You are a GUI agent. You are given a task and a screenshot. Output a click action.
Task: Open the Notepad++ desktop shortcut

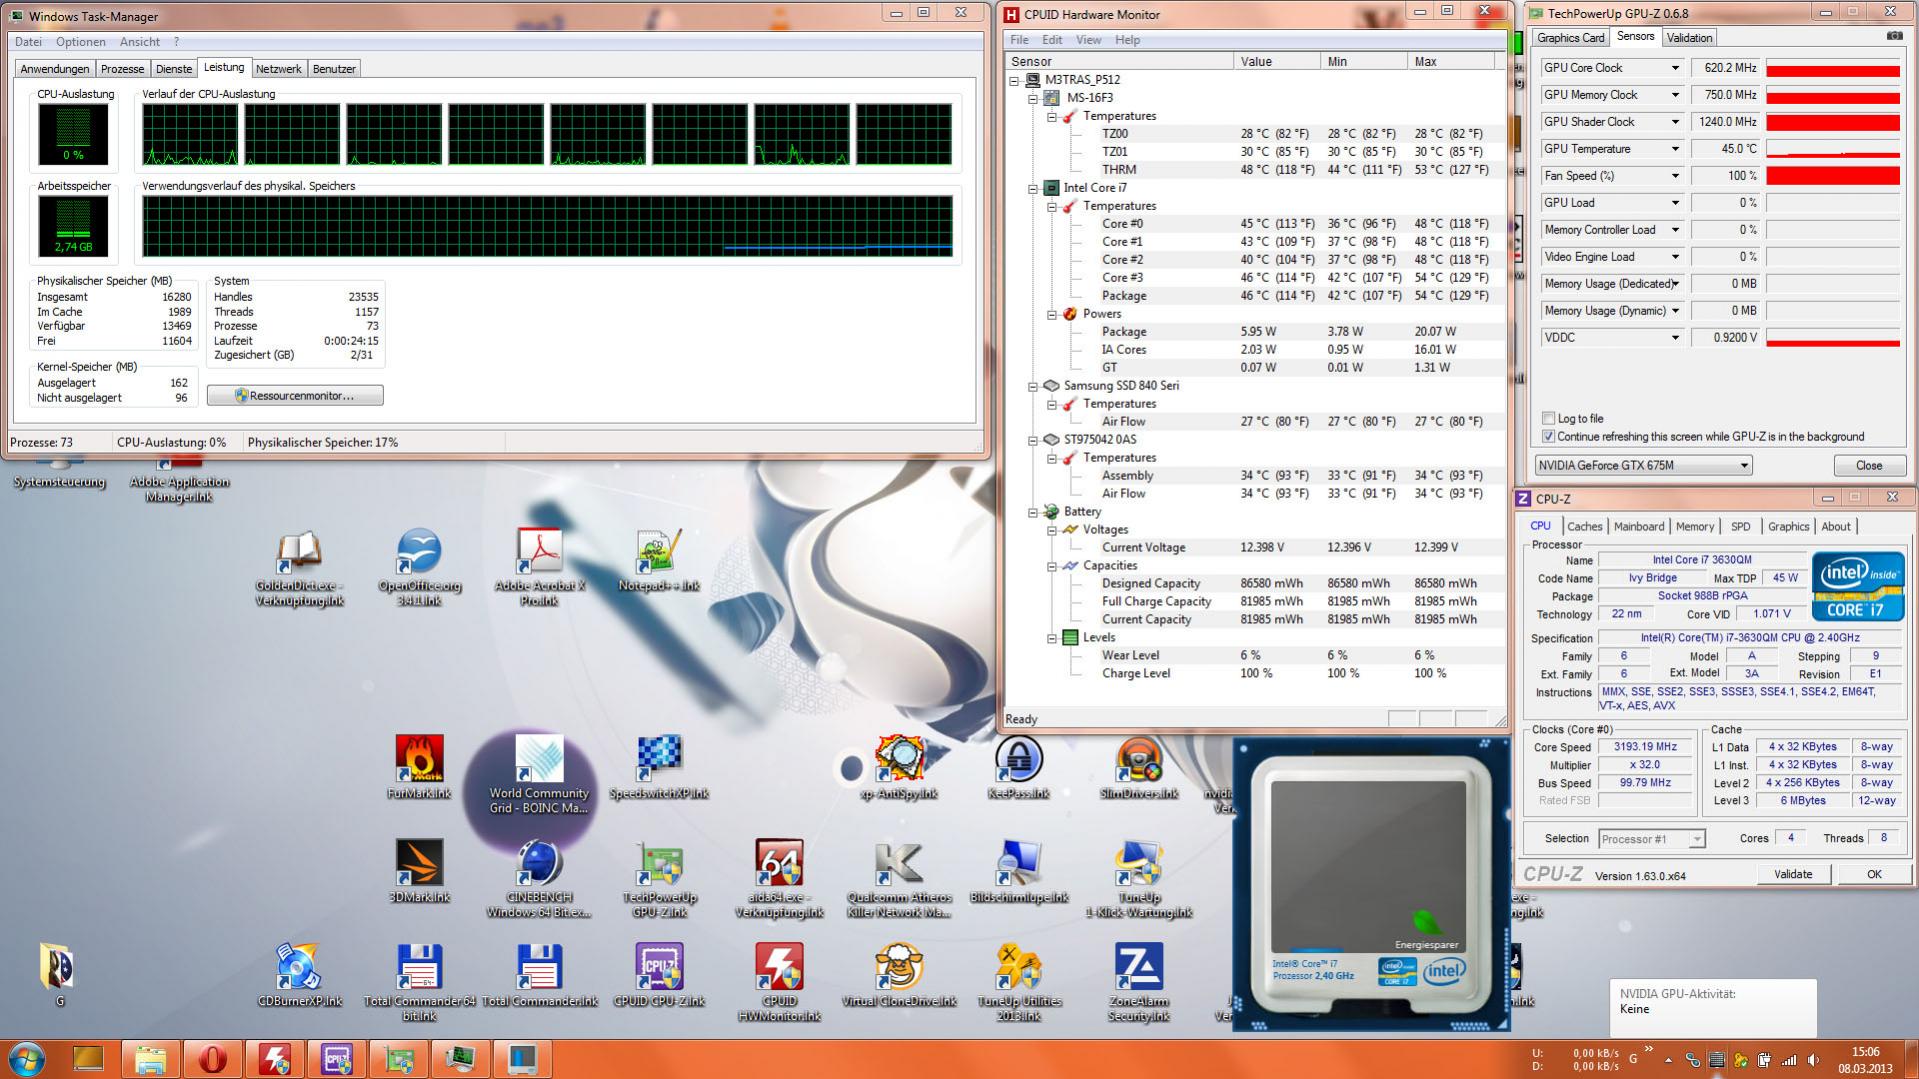tap(659, 560)
